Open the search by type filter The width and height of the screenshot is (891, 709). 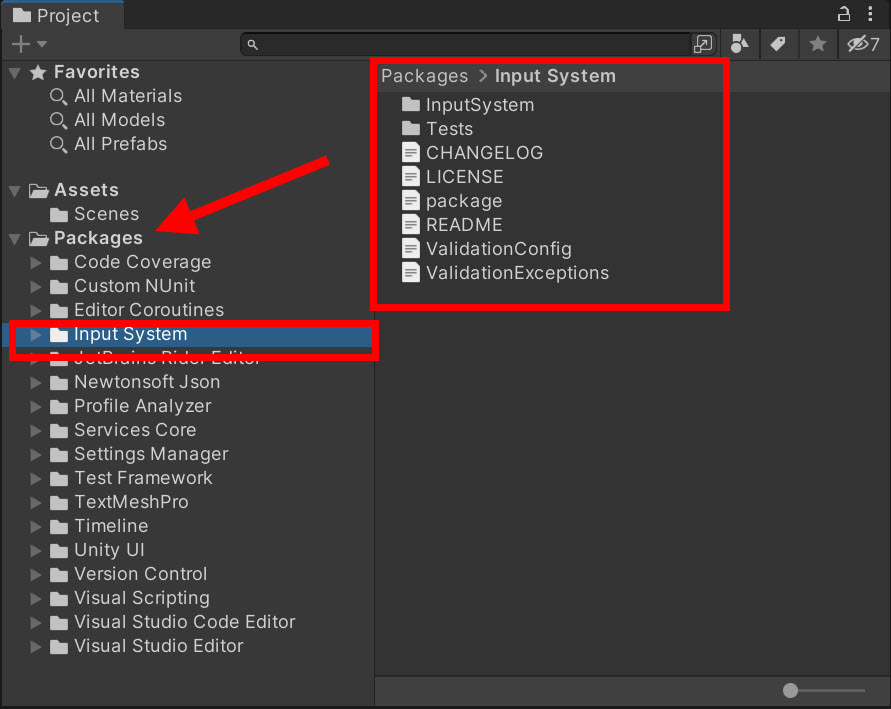coord(739,44)
